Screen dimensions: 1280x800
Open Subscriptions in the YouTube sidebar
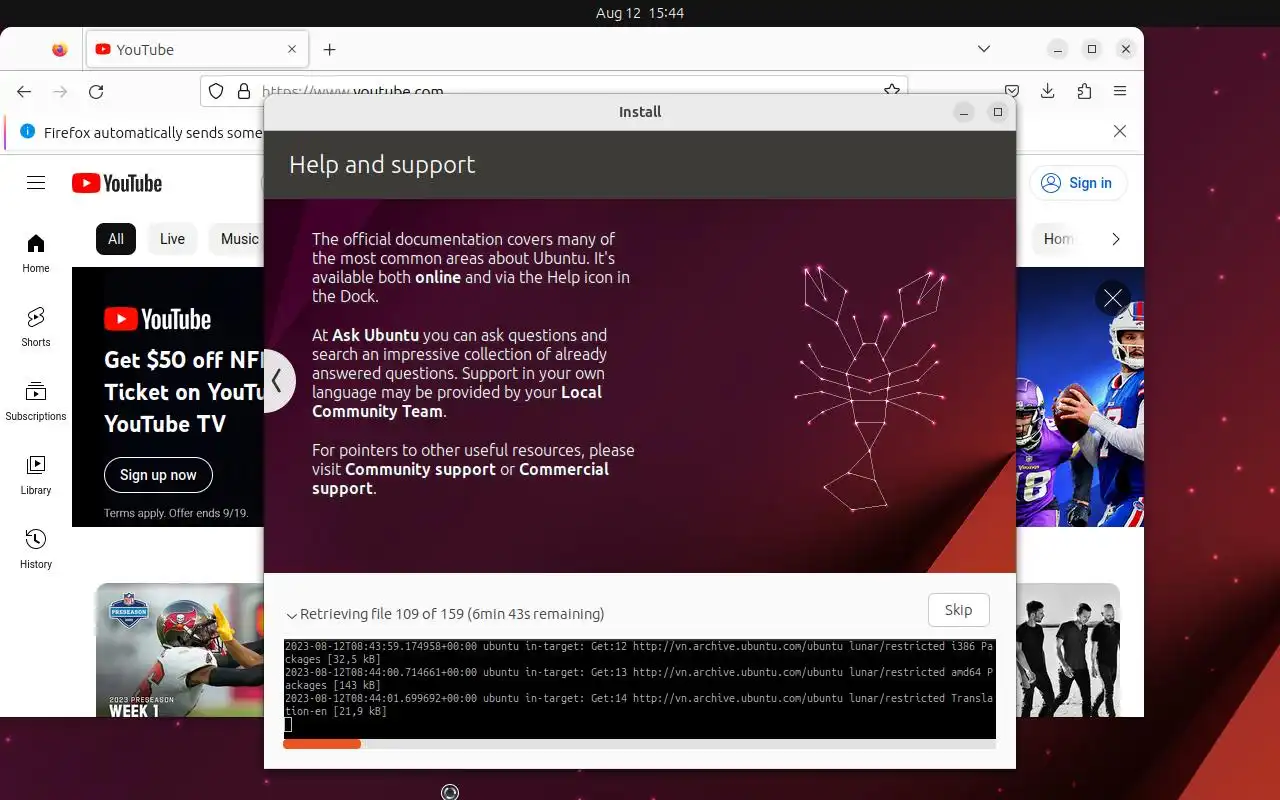click(x=36, y=401)
